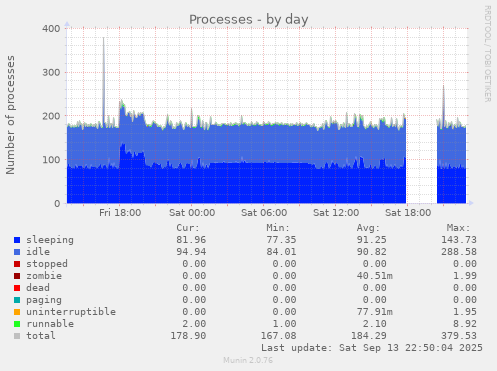This screenshot has height=371, width=497.
Task: Click the spike after Sat 18:00
Action: 443,105
